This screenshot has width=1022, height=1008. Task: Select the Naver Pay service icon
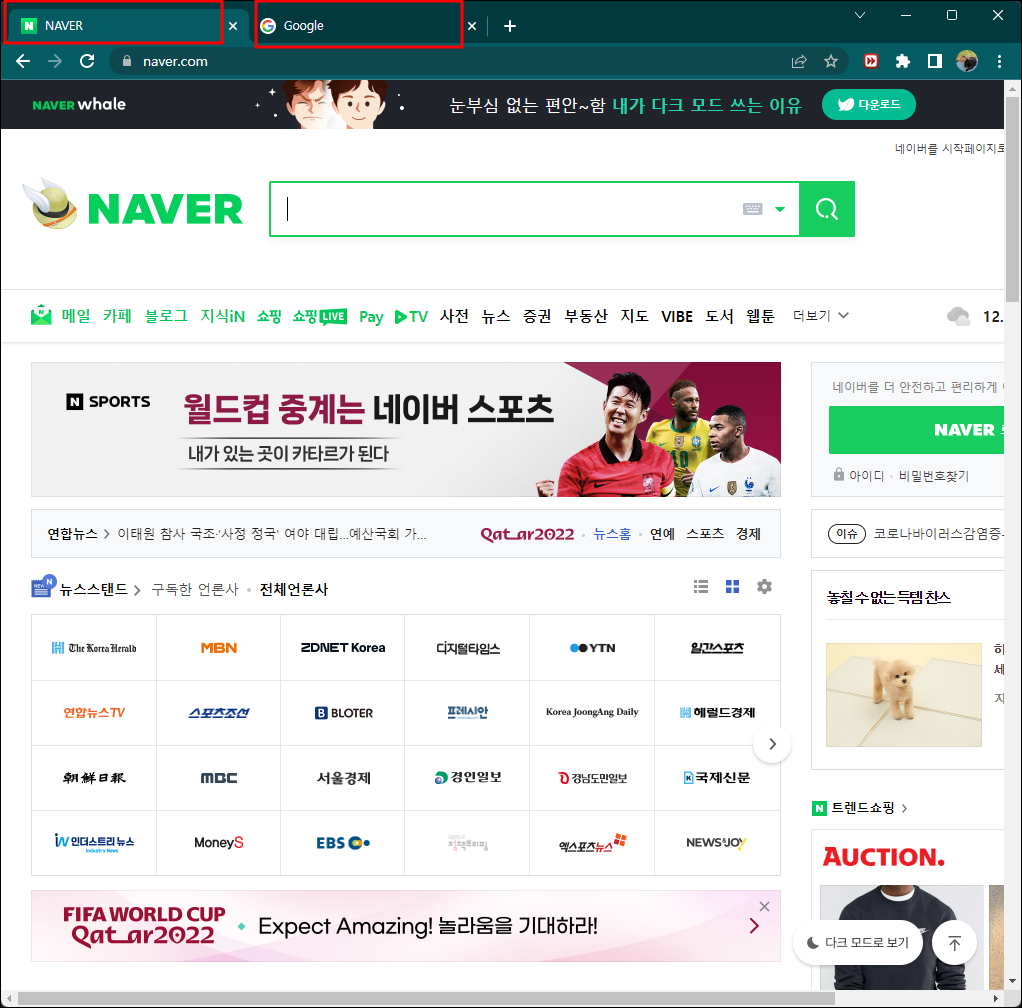point(371,316)
